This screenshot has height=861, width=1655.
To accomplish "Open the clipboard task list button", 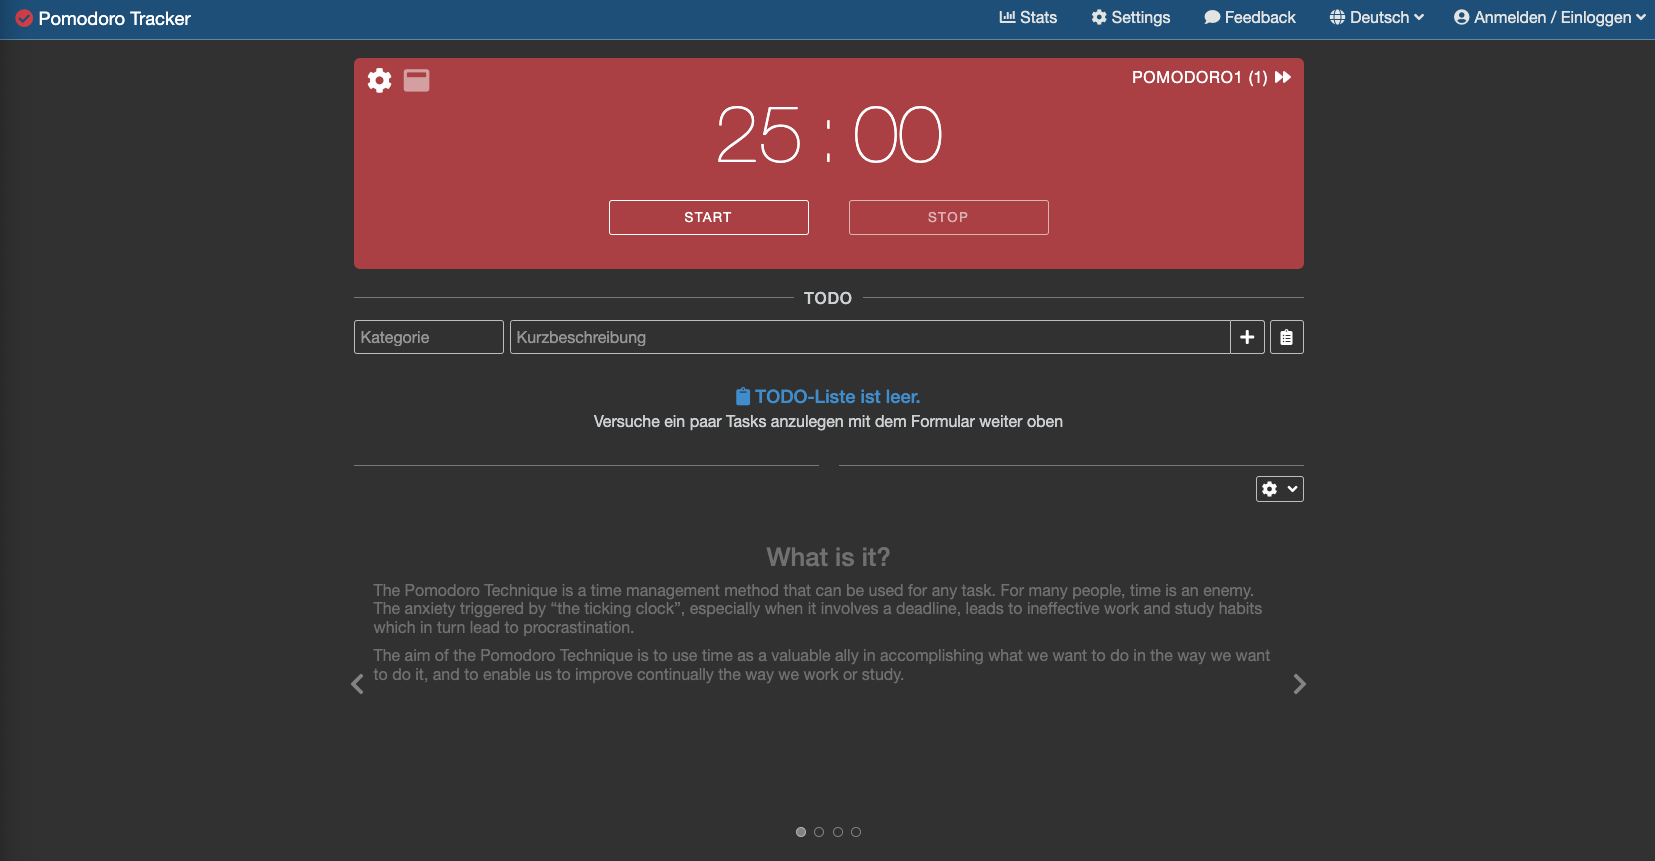I will click(1287, 337).
